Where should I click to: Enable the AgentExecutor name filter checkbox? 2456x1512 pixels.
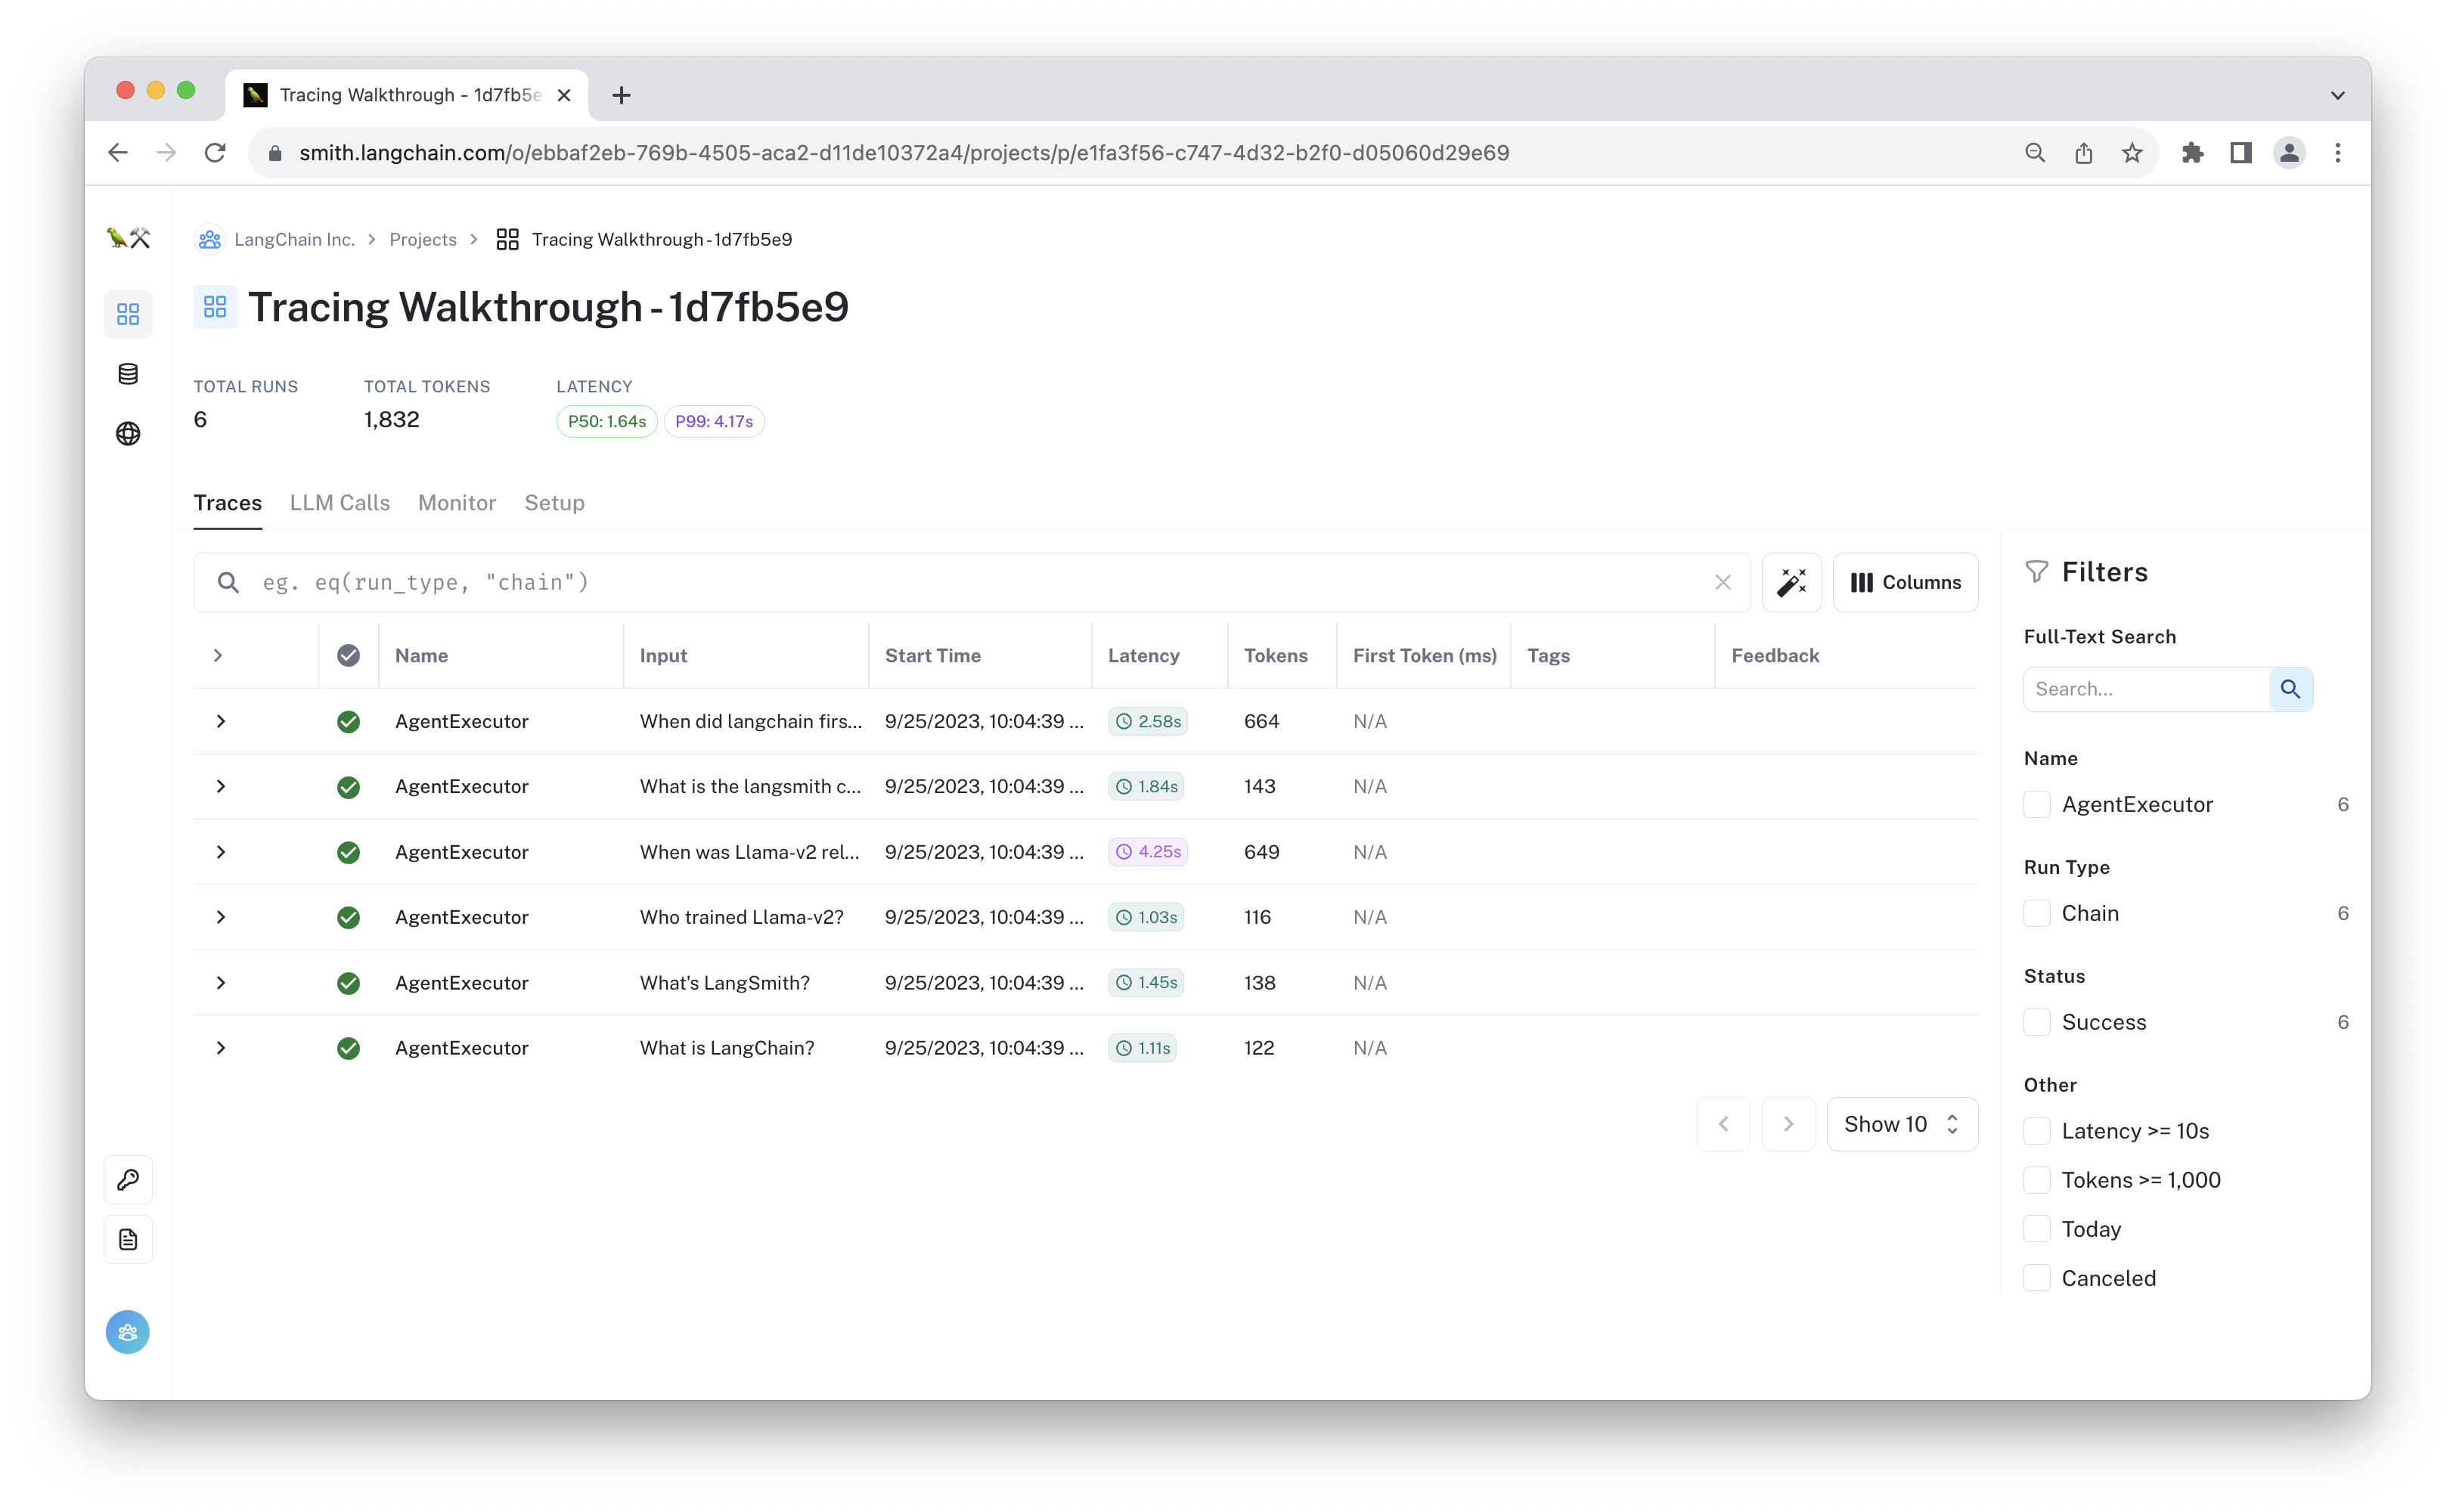pyautogui.click(x=2037, y=805)
